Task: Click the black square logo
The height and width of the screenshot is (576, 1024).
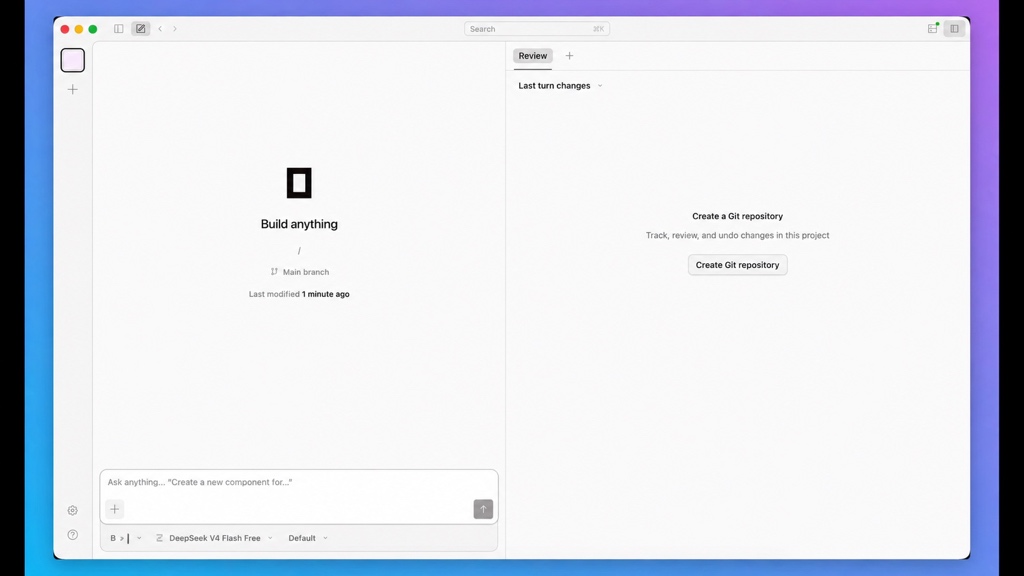Action: pyautogui.click(x=299, y=183)
